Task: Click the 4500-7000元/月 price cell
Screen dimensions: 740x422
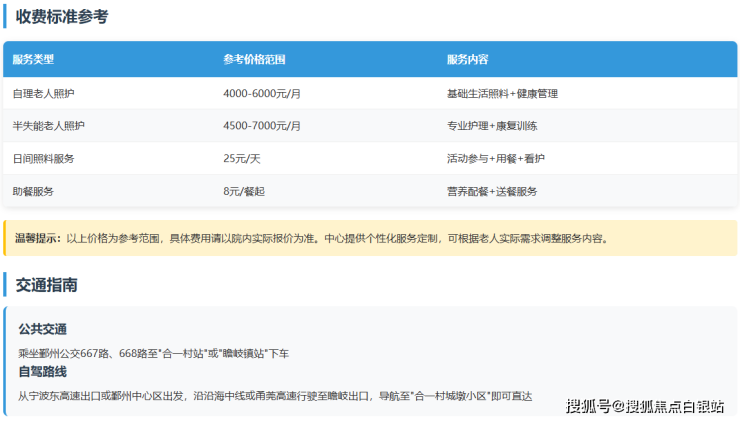Action: [262, 126]
